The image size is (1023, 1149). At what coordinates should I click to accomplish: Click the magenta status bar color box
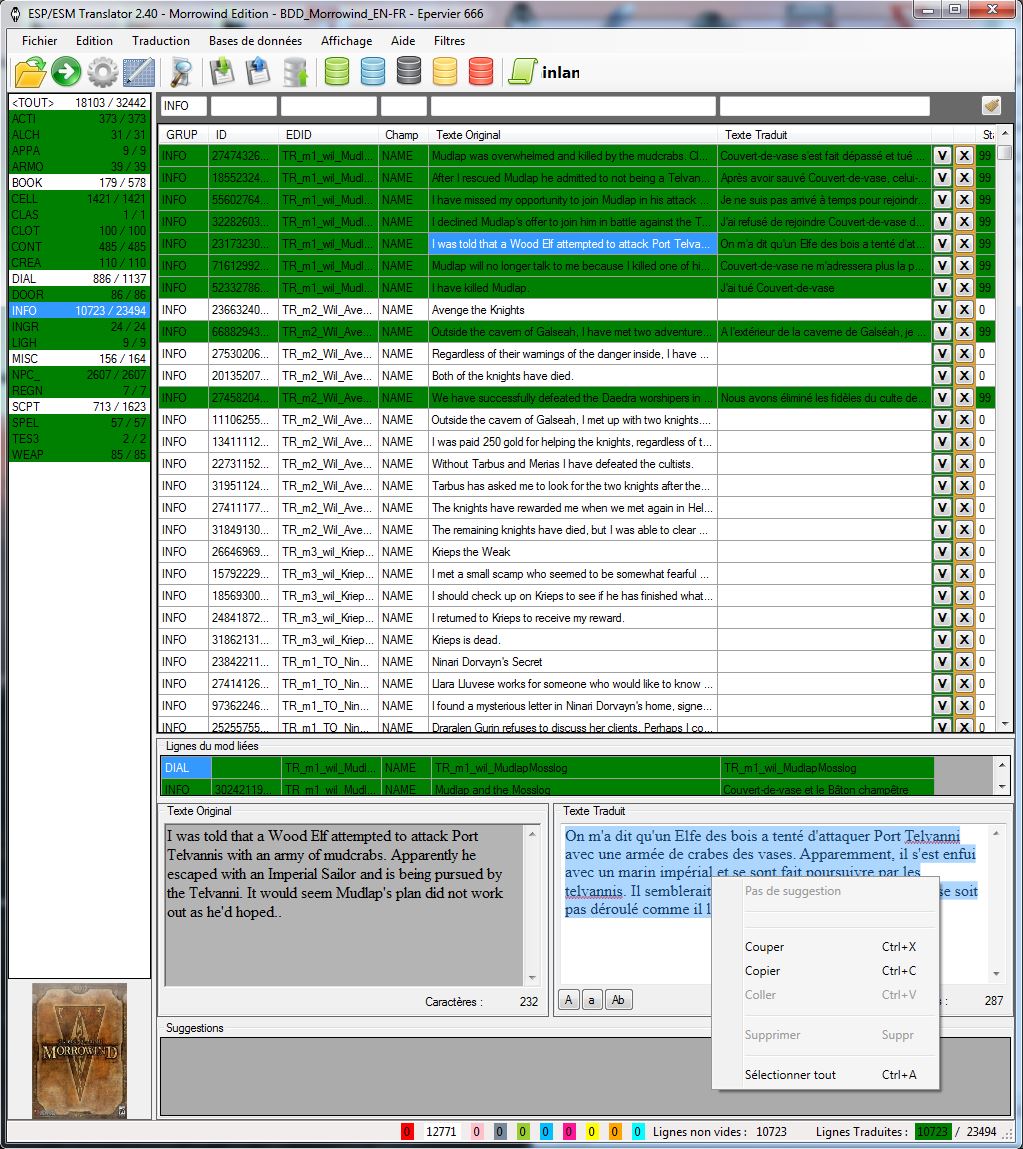click(x=569, y=1132)
